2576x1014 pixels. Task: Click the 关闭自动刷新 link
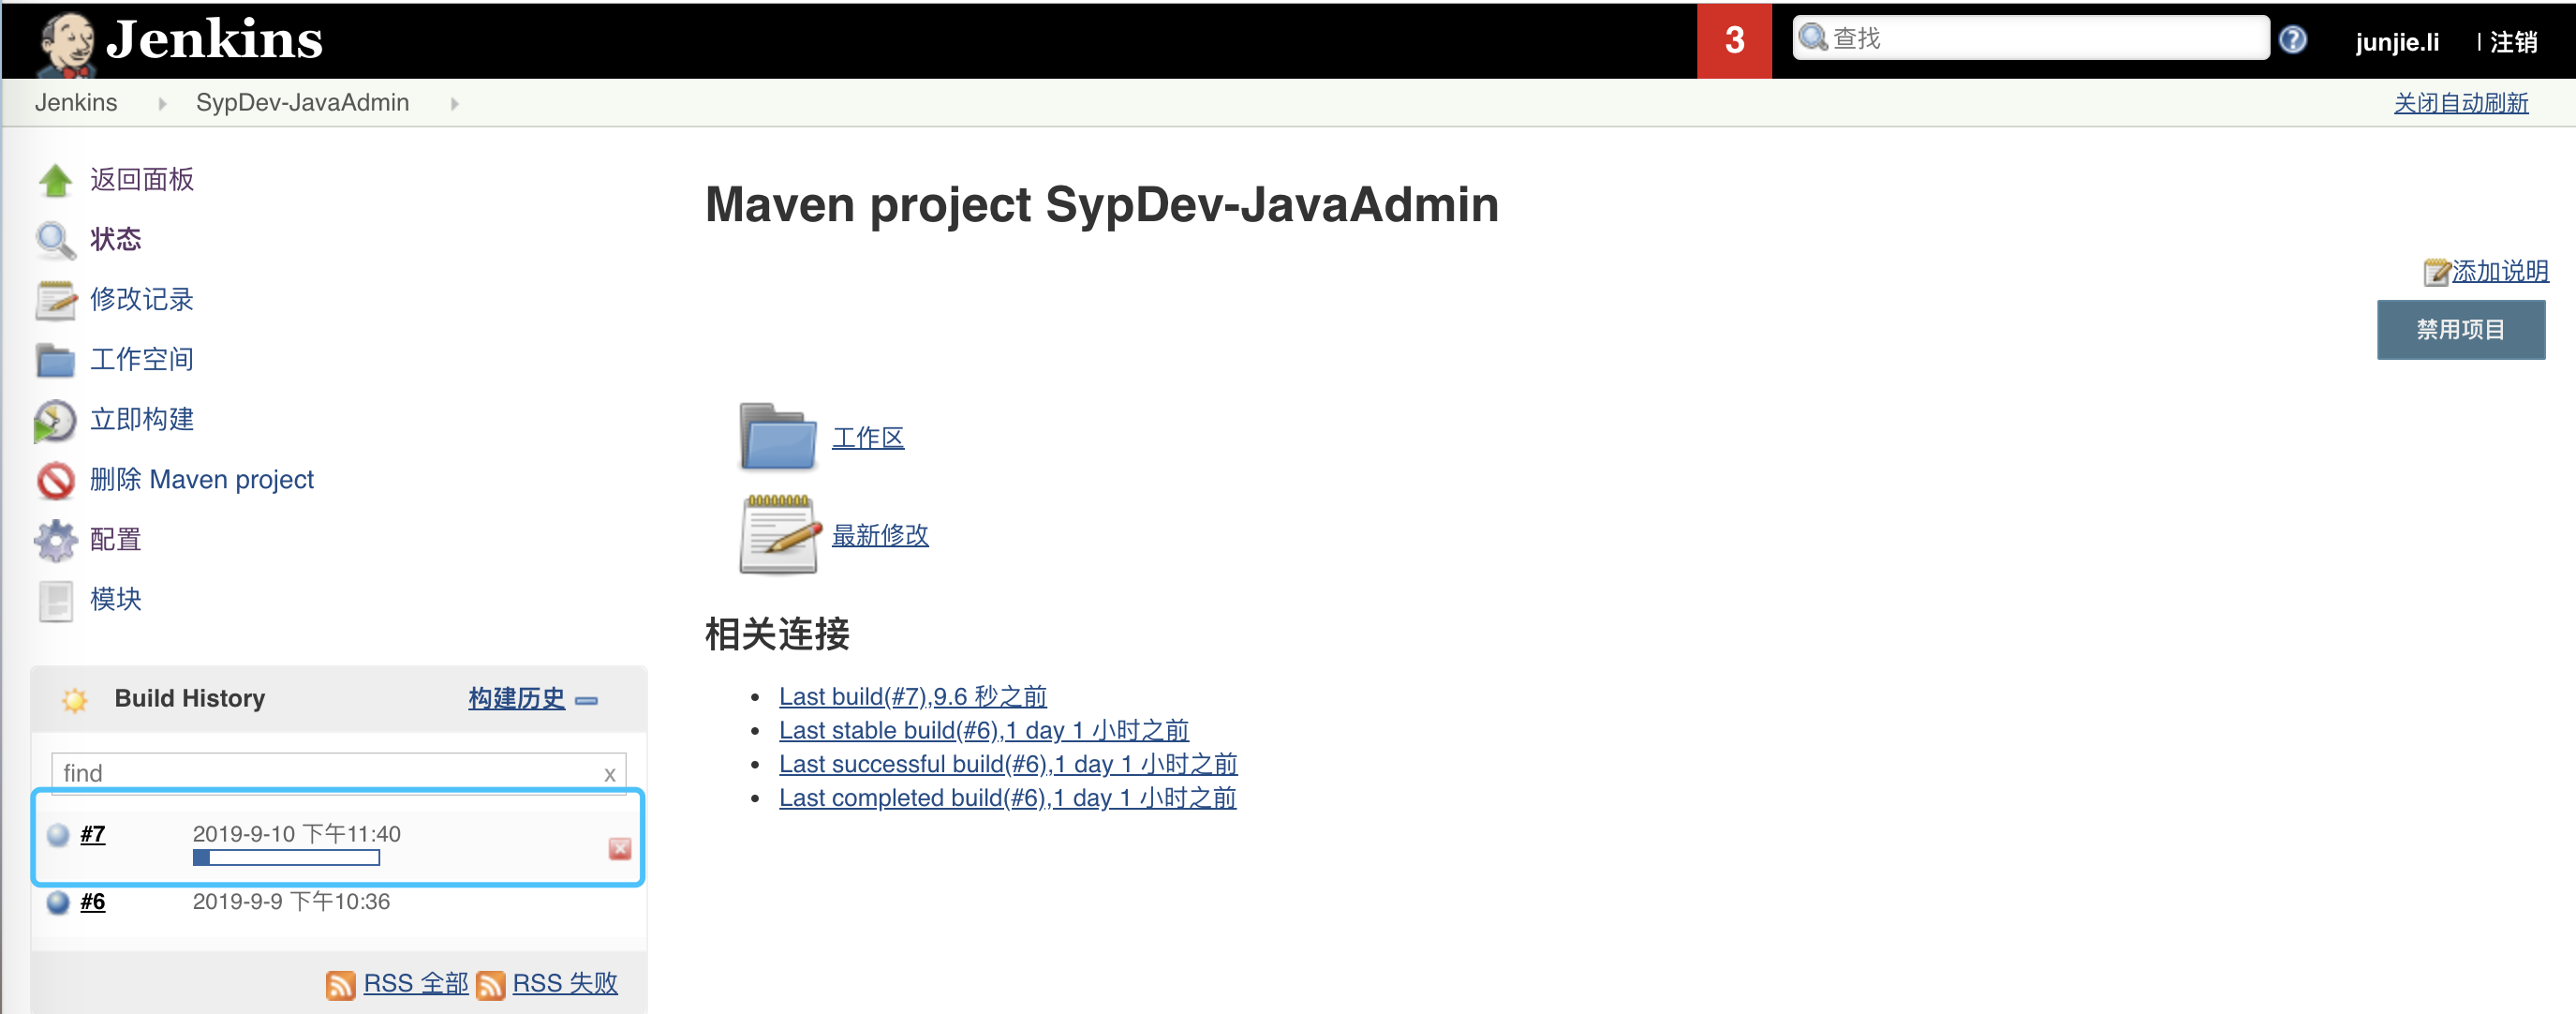pos(2461,103)
